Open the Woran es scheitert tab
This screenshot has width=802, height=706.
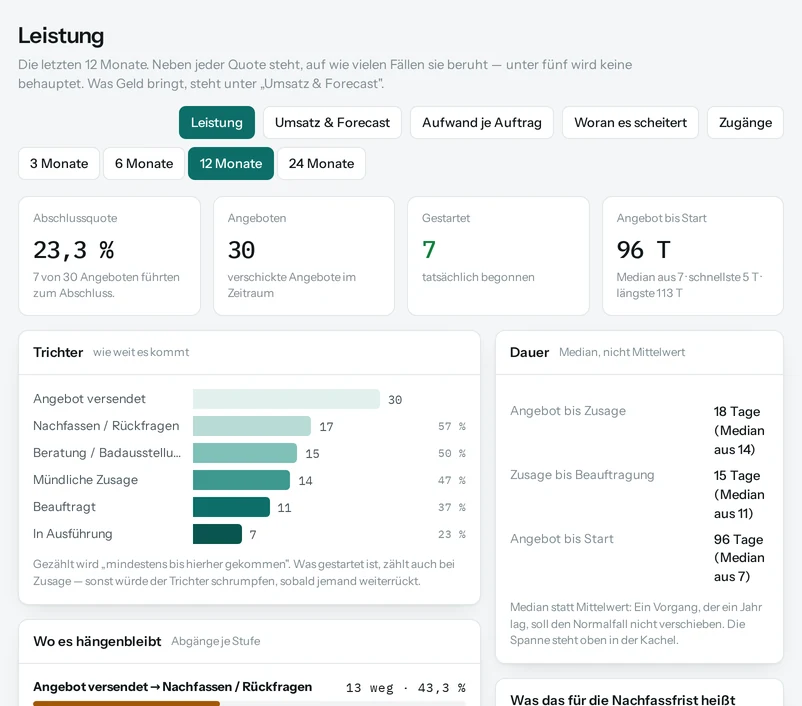pos(630,123)
